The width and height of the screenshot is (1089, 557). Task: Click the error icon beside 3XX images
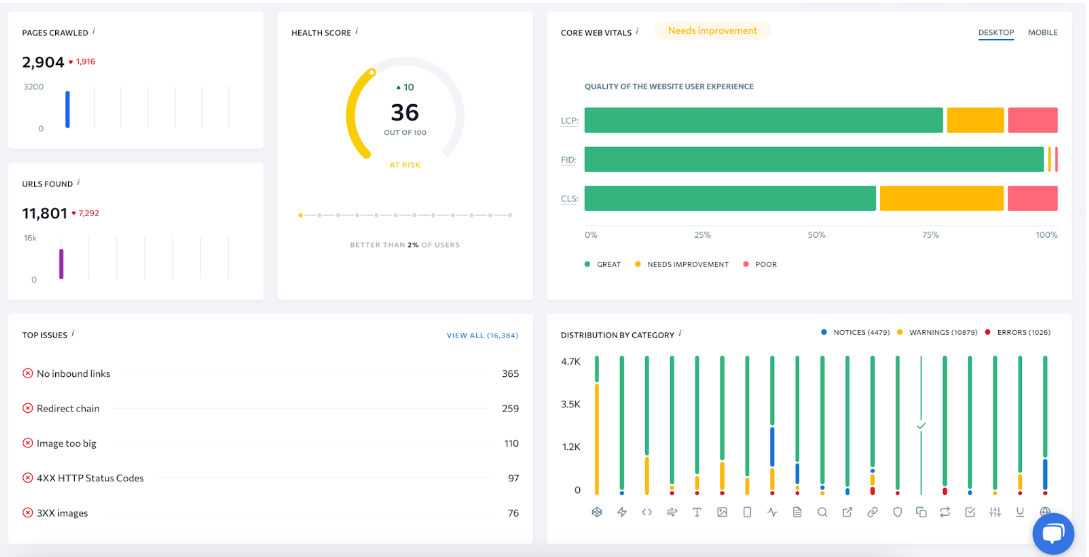(x=28, y=513)
